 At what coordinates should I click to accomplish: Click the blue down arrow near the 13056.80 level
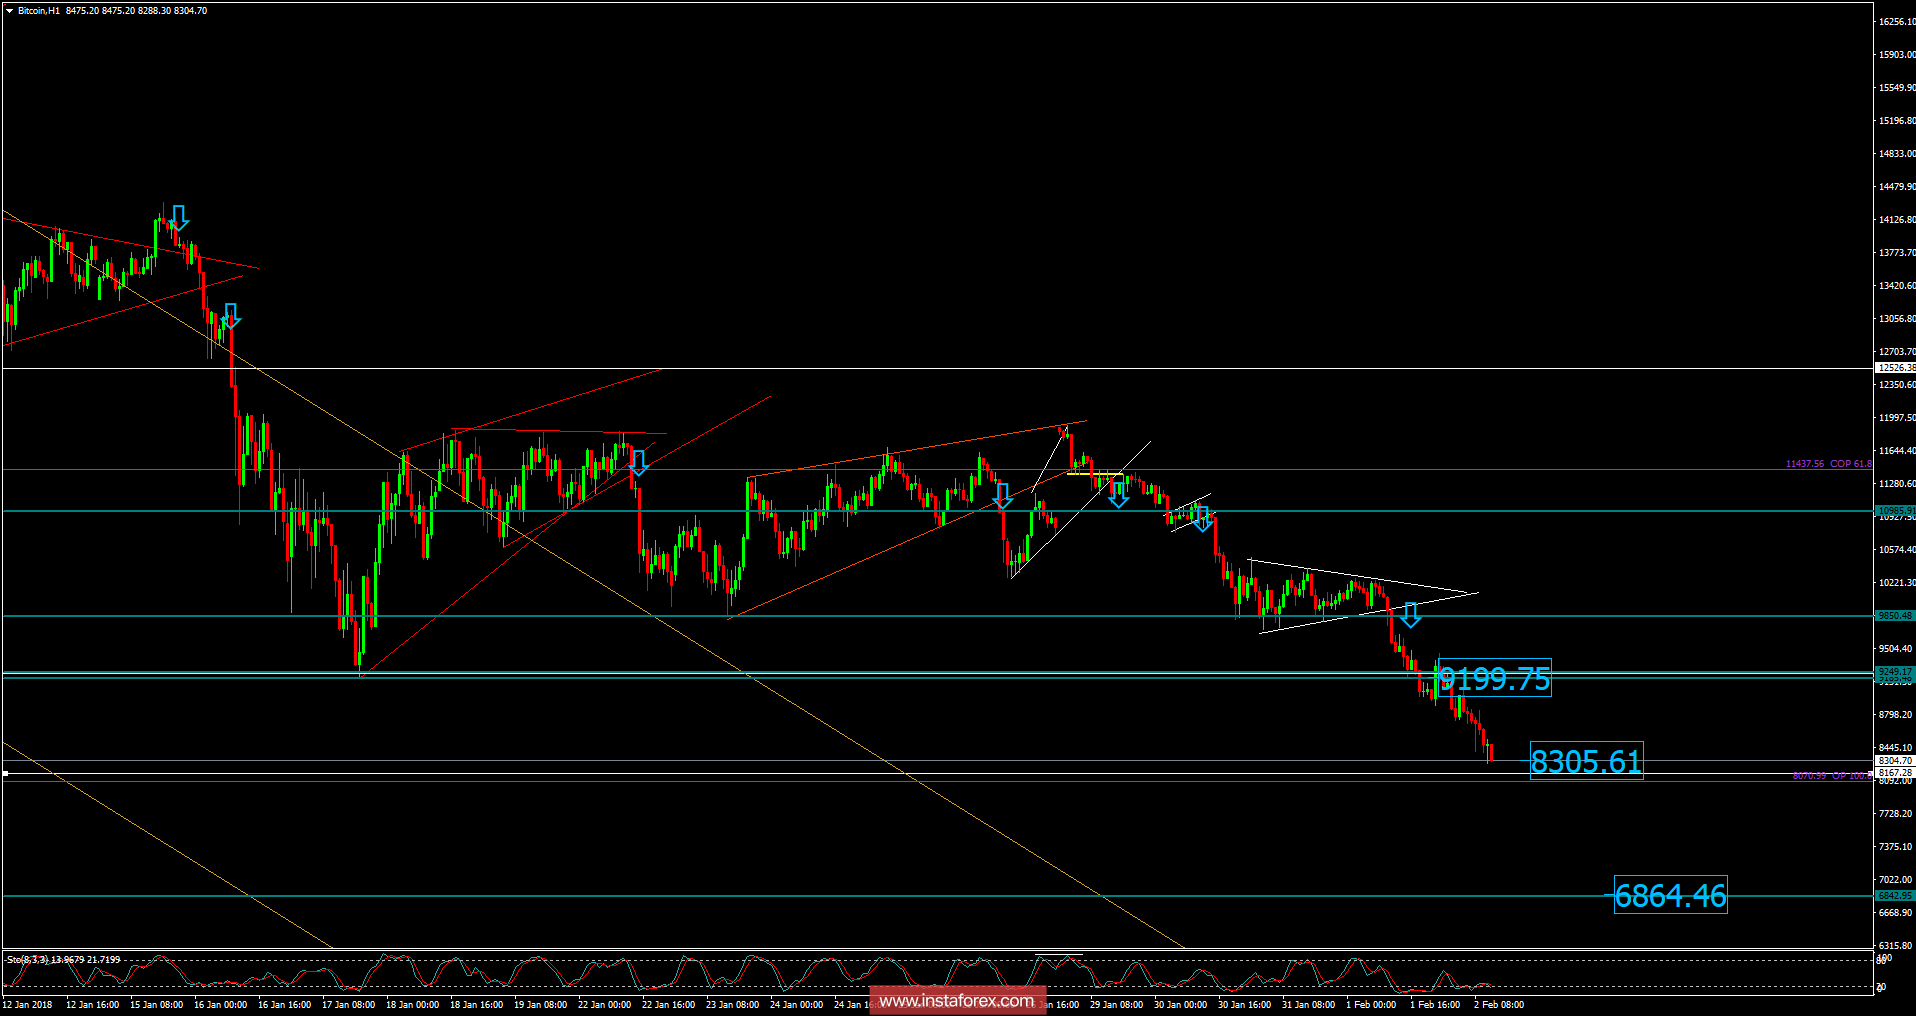pyautogui.click(x=231, y=316)
